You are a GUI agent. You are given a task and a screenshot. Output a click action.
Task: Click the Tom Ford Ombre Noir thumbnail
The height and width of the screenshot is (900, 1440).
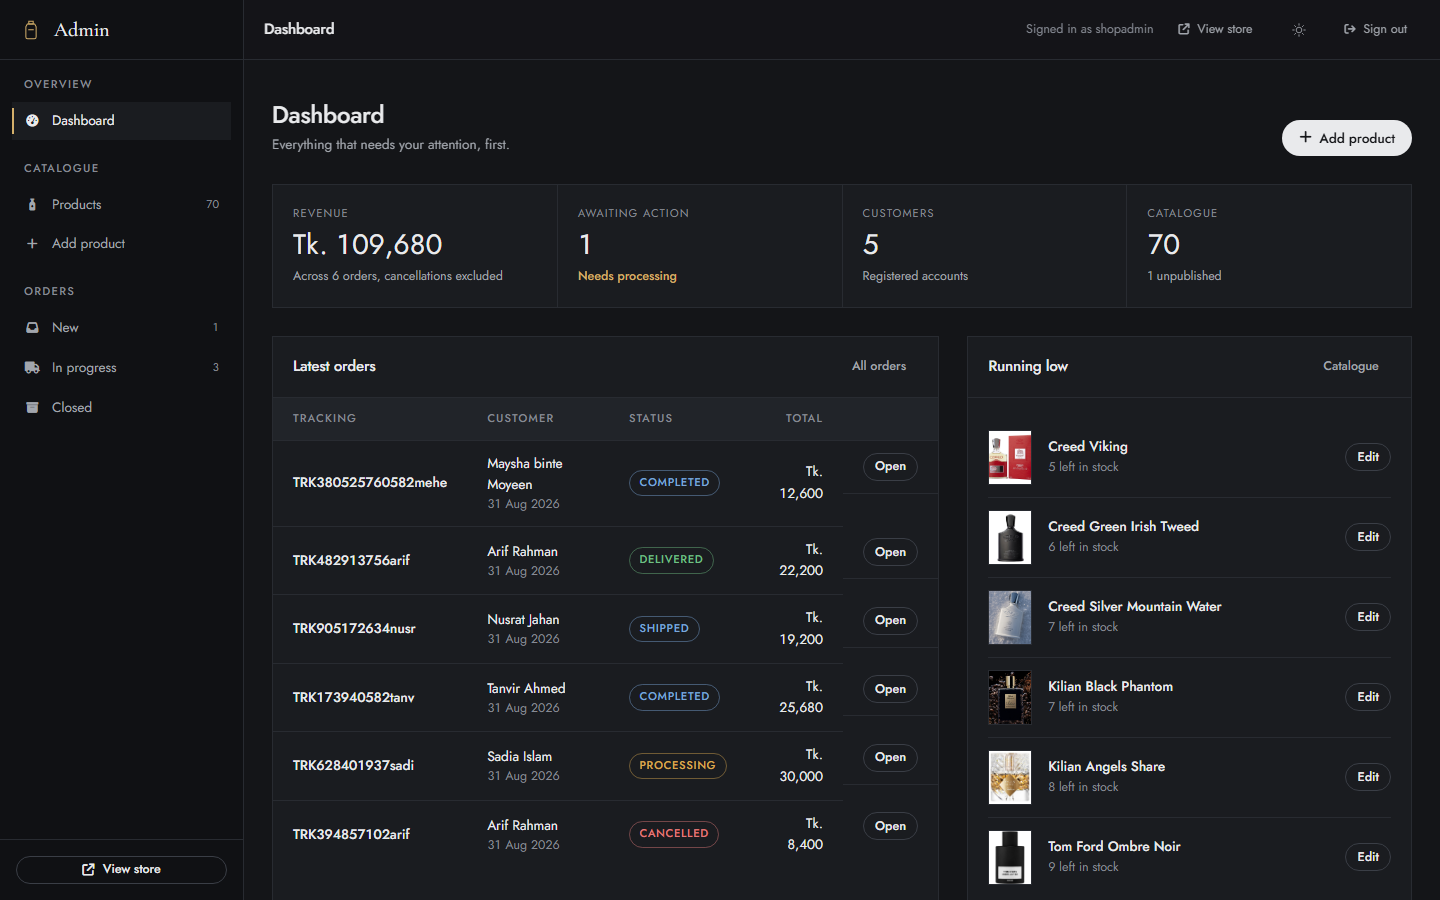point(1010,857)
